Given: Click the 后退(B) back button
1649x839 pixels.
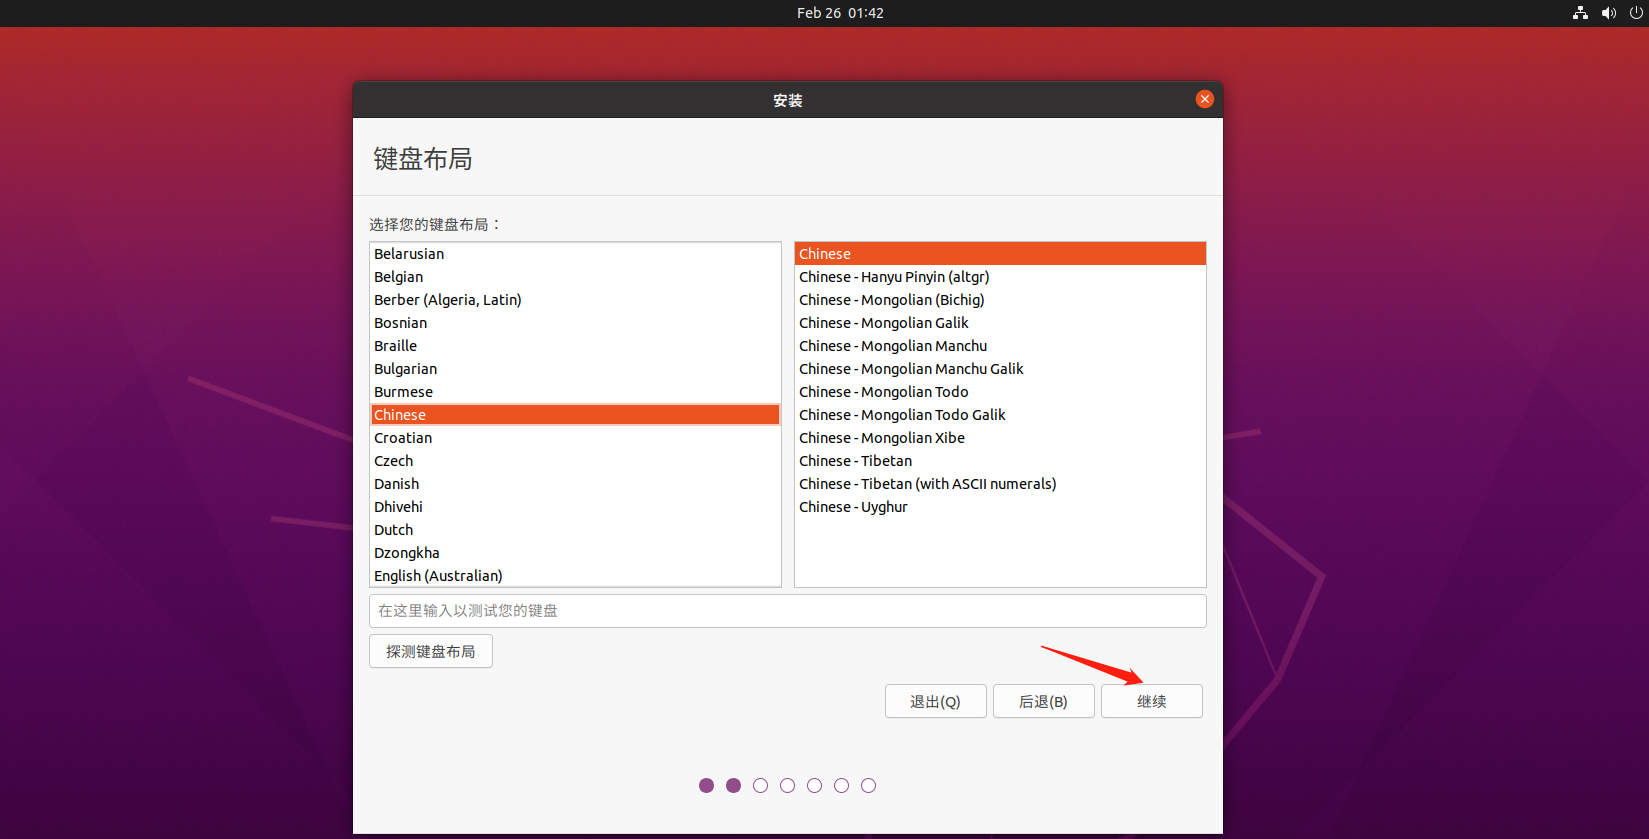Looking at the screenshot, I should [1043, 701].
